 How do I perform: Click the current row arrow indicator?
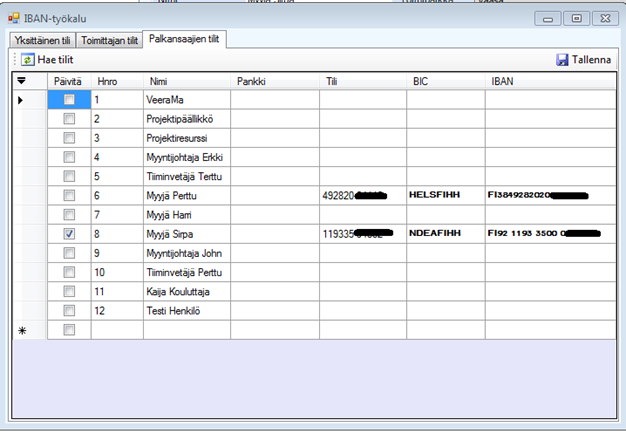[x=22, y=100]
